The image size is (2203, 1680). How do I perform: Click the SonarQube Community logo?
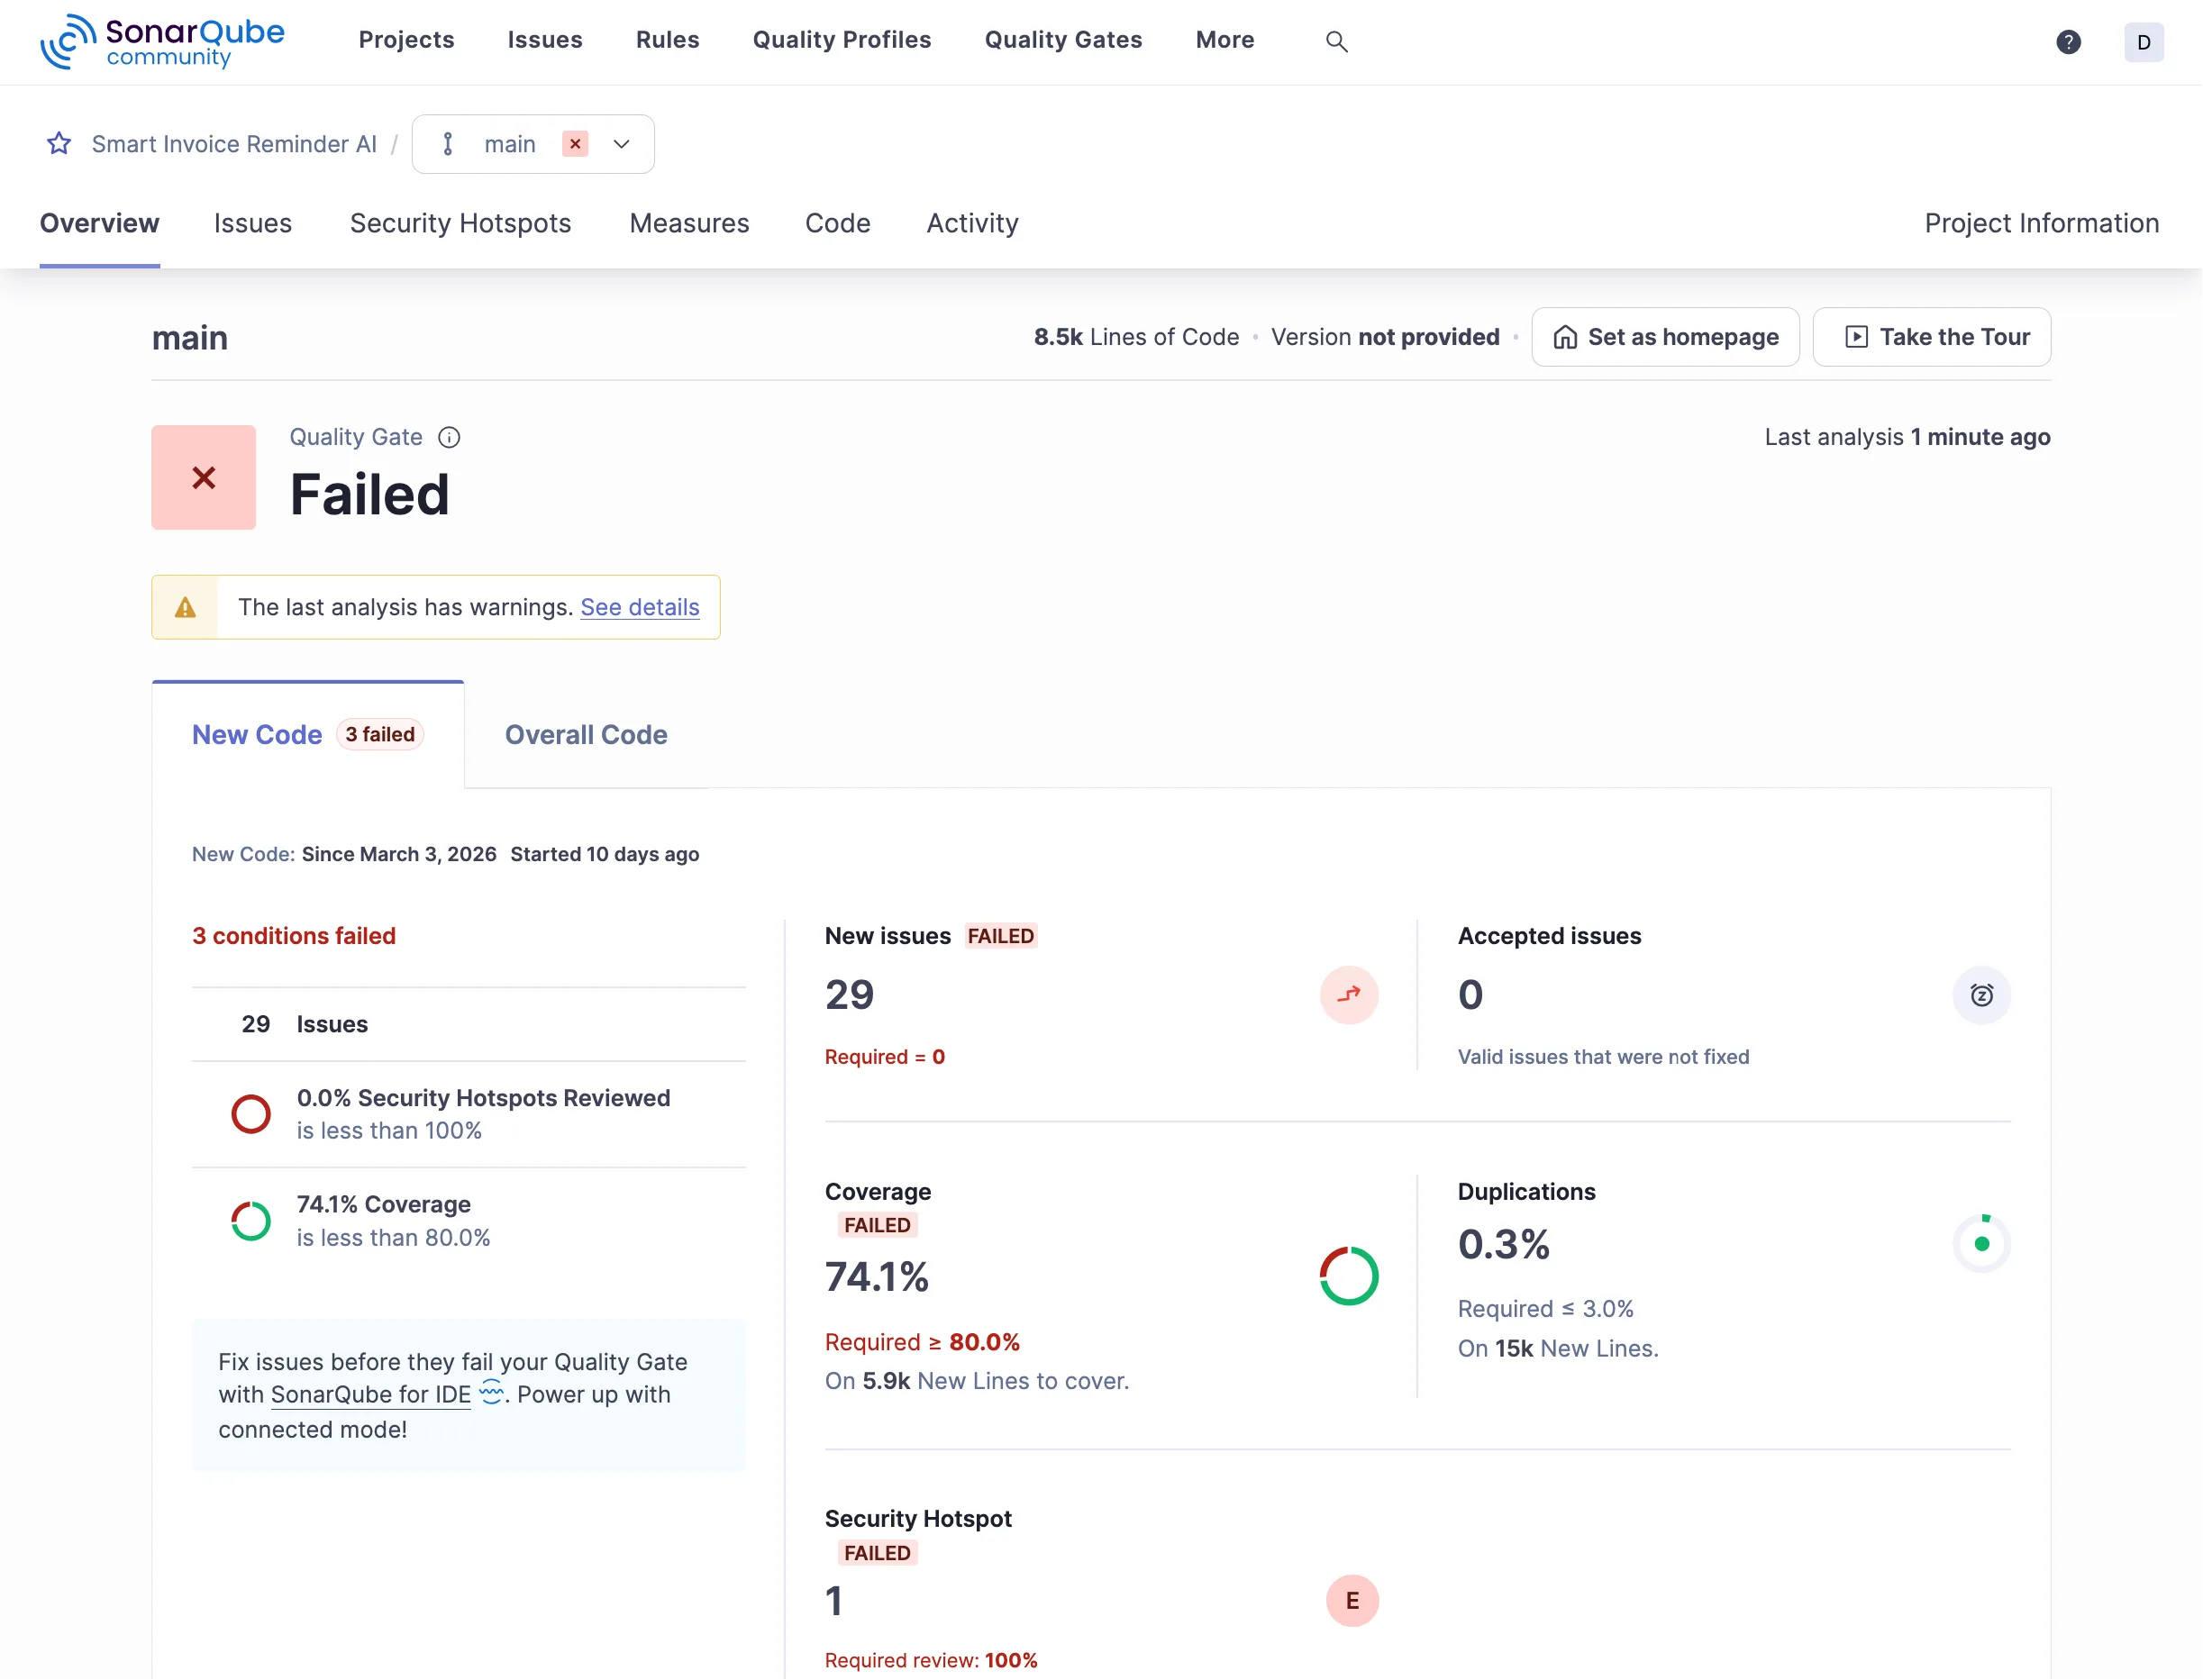tap(160, 42)
